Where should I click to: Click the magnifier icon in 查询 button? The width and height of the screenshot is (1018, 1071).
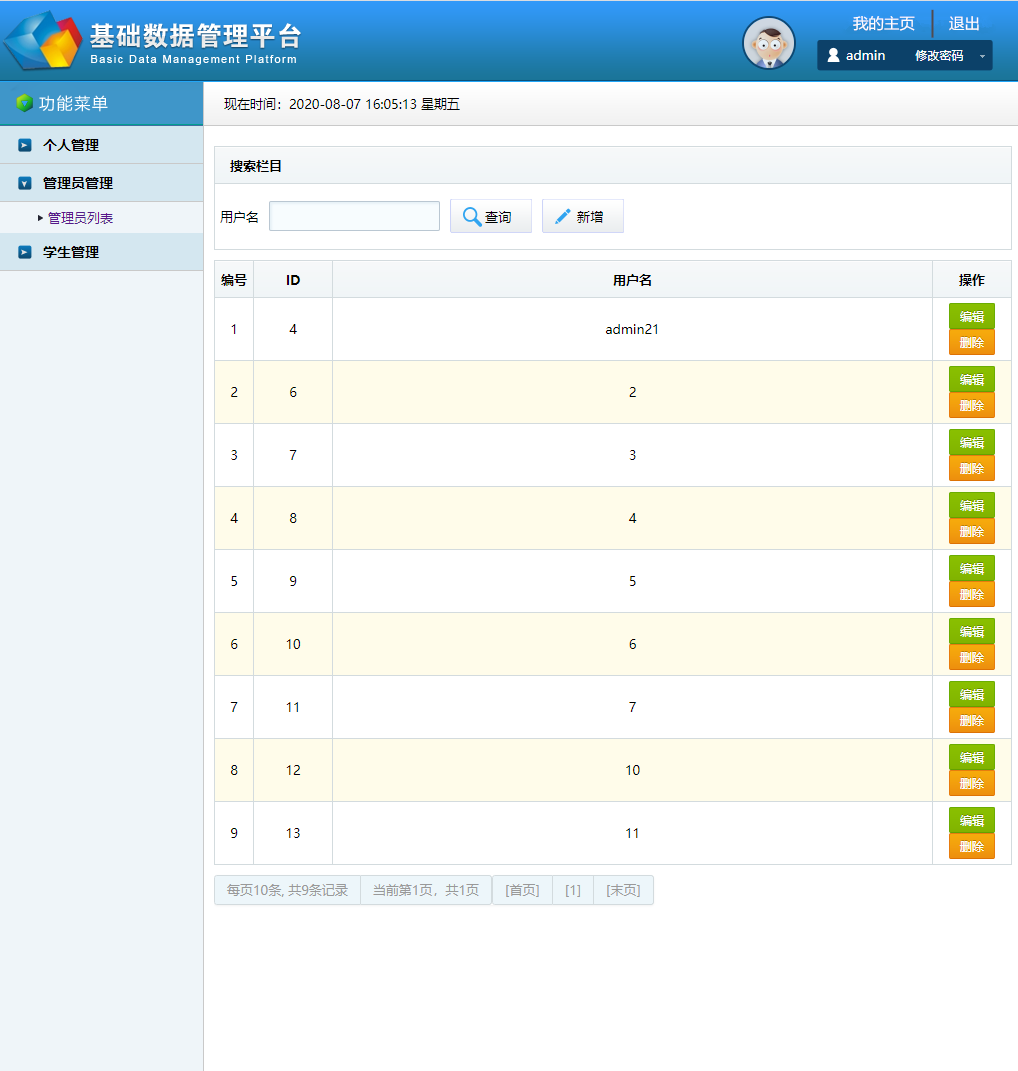click(x=471, y=216)
